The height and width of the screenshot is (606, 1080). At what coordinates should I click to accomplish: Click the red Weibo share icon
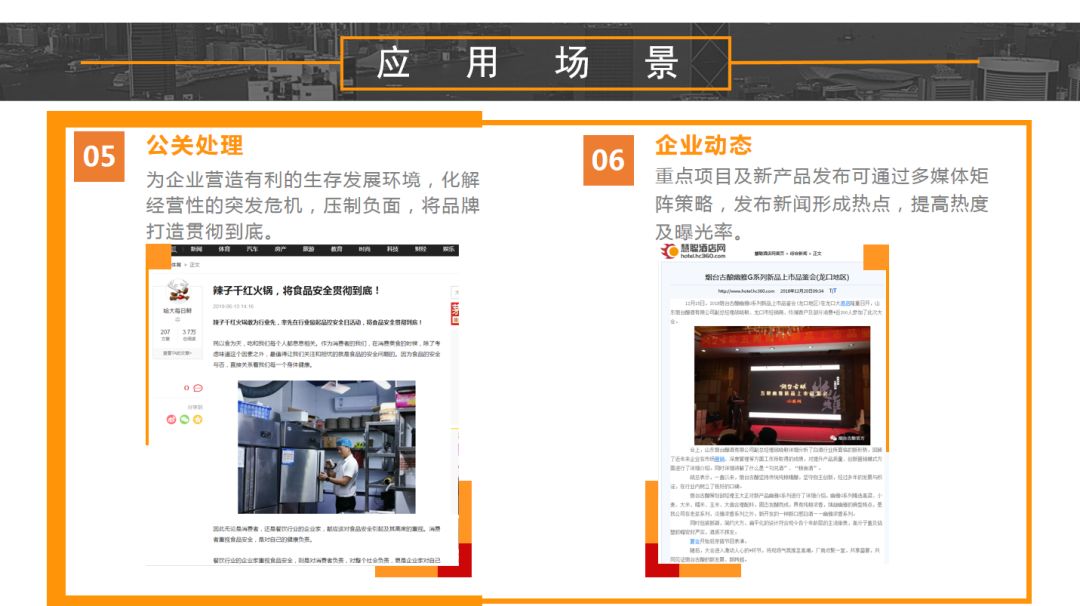pos(171,419)
